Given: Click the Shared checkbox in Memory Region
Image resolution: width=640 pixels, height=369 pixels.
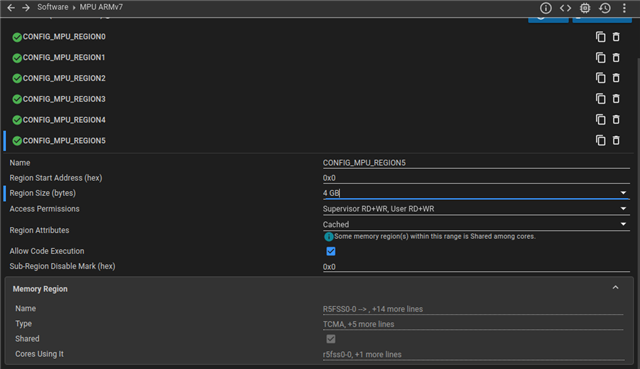Looking at the screenshot, I should pos(331,339).
